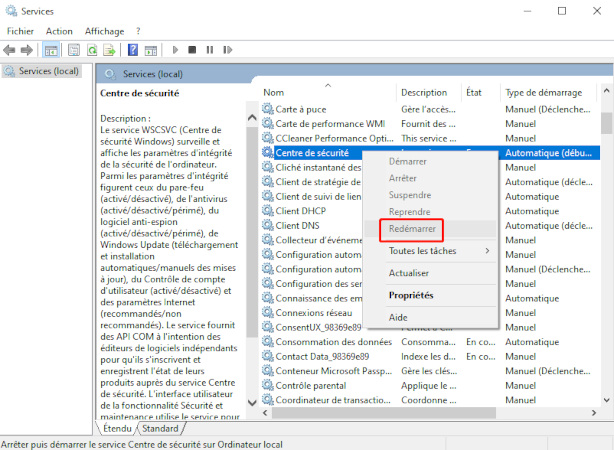
Task: Open Propriétés from the context menu
Action: tap(411, 295)
